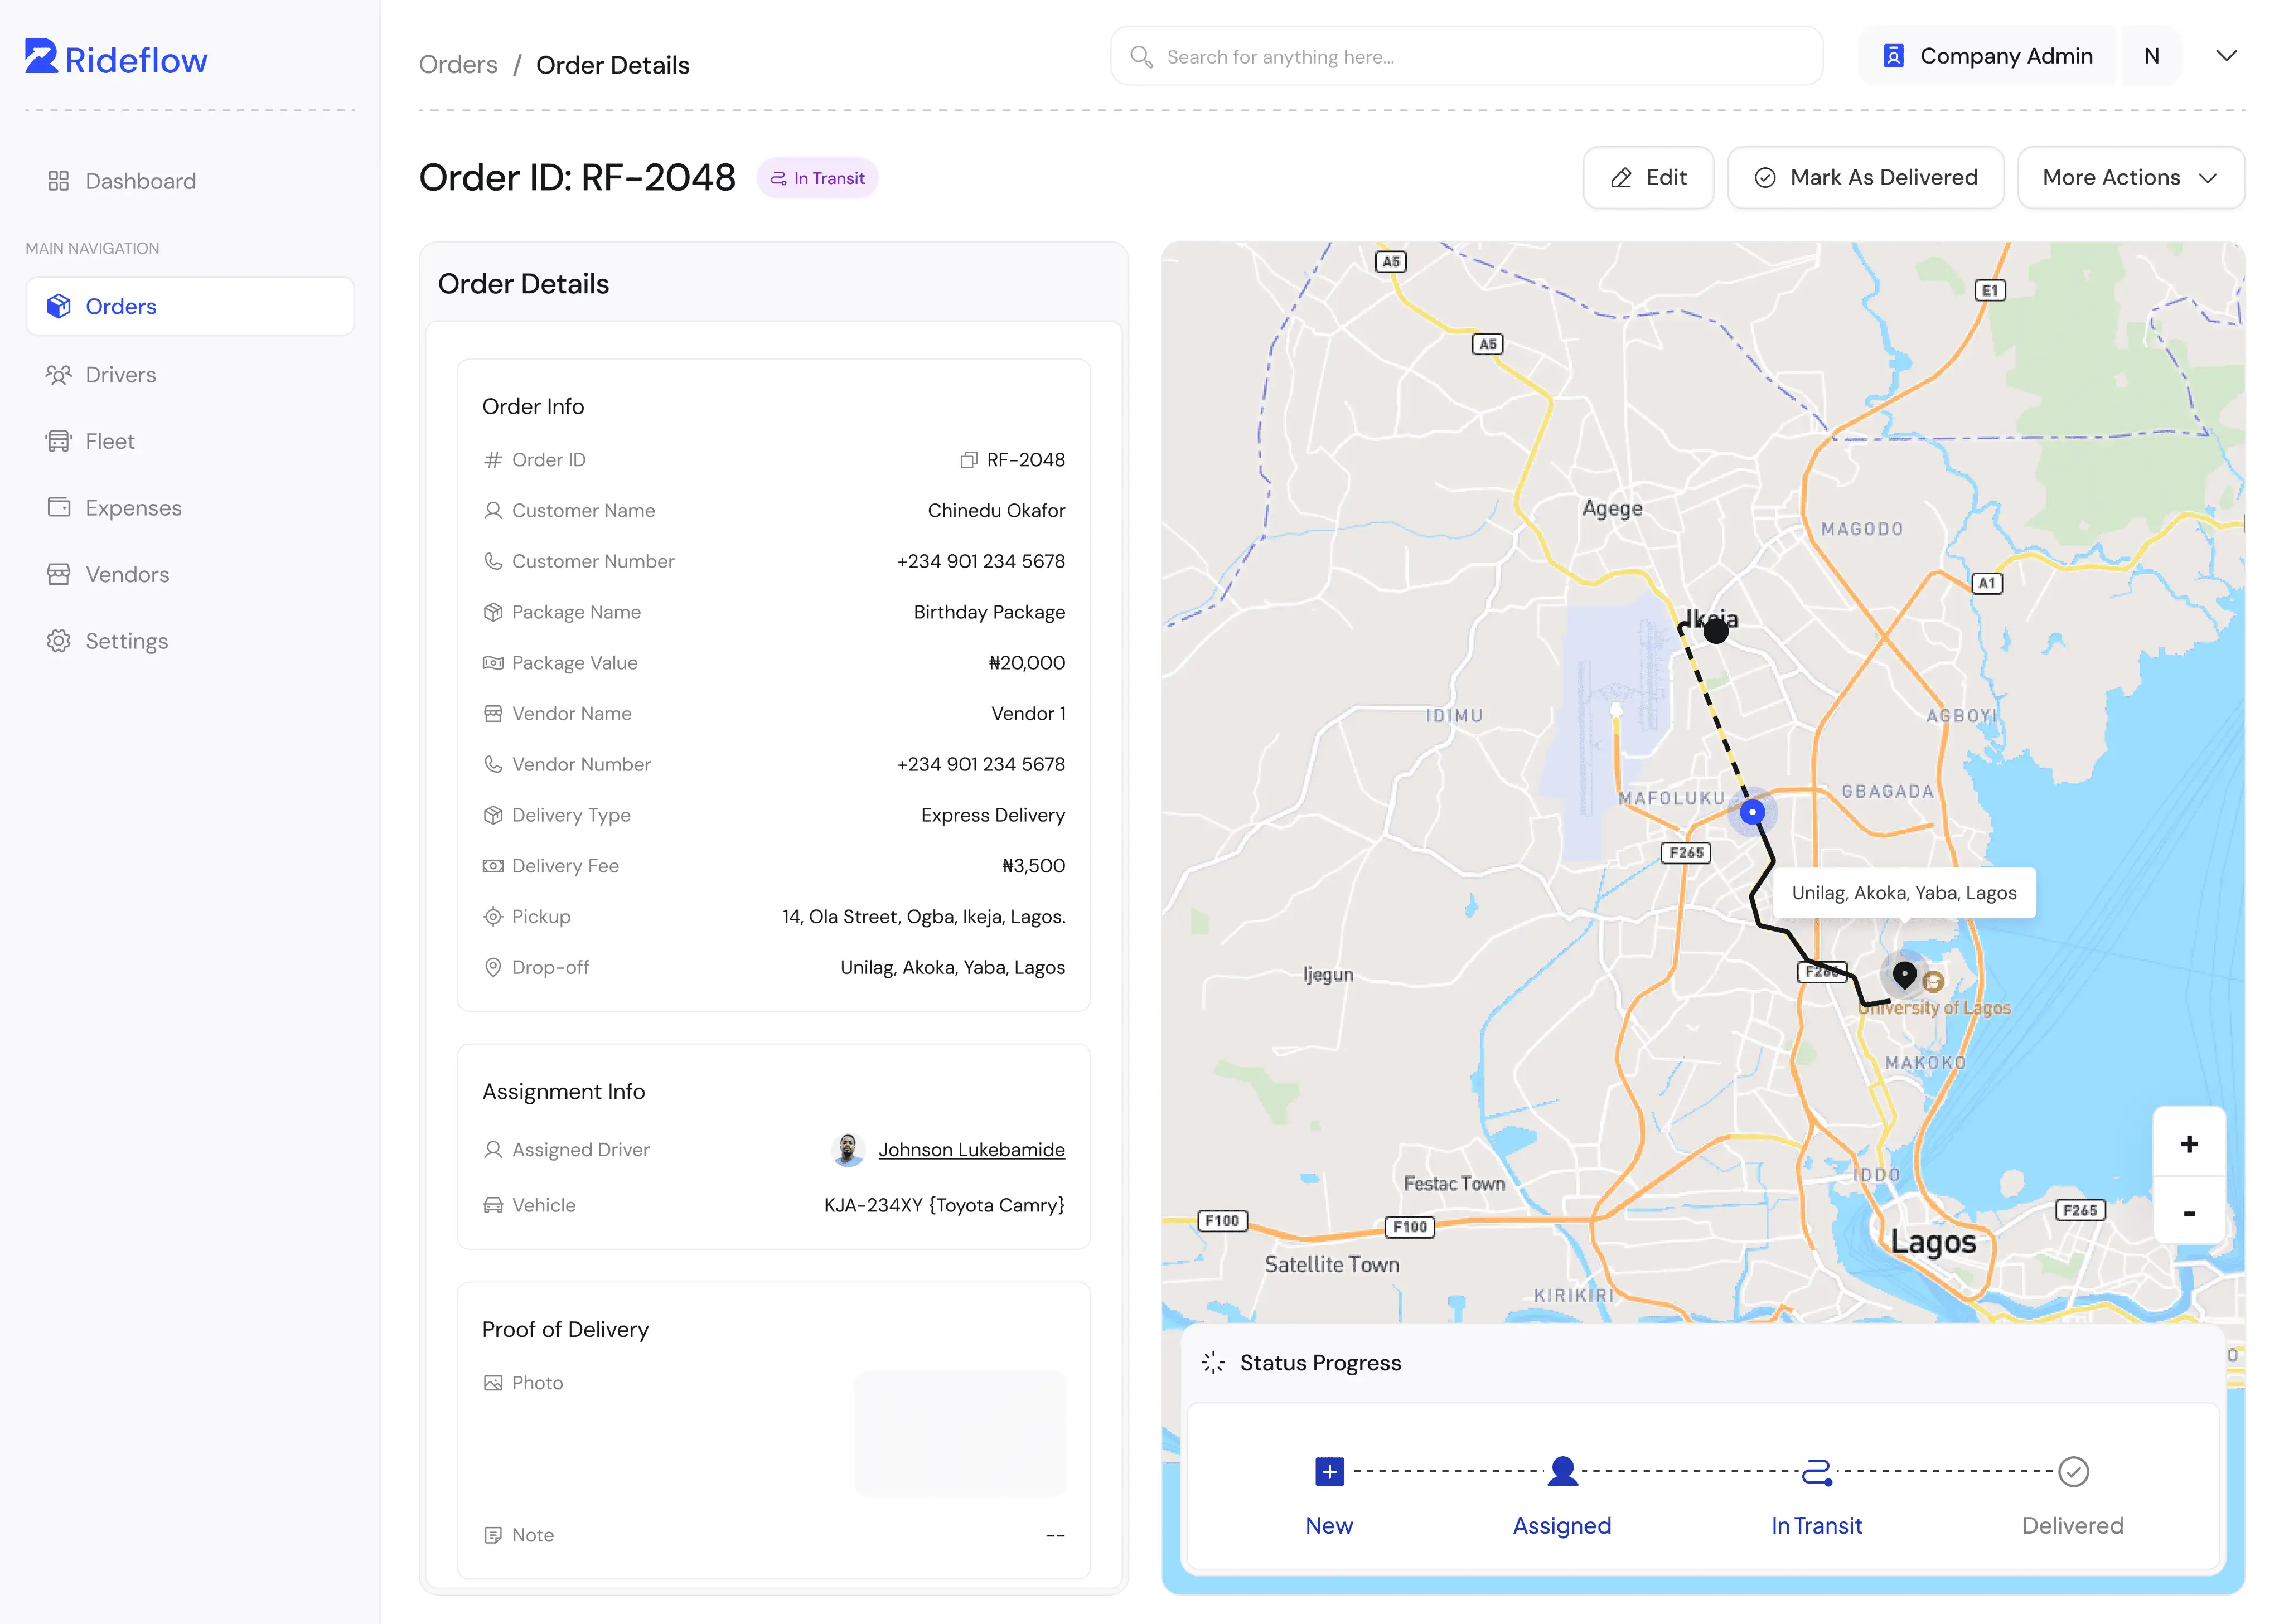Open the Dashboard from the sidebar
The width and height of the screenshot is (2284, 1624).
[139, 181]
